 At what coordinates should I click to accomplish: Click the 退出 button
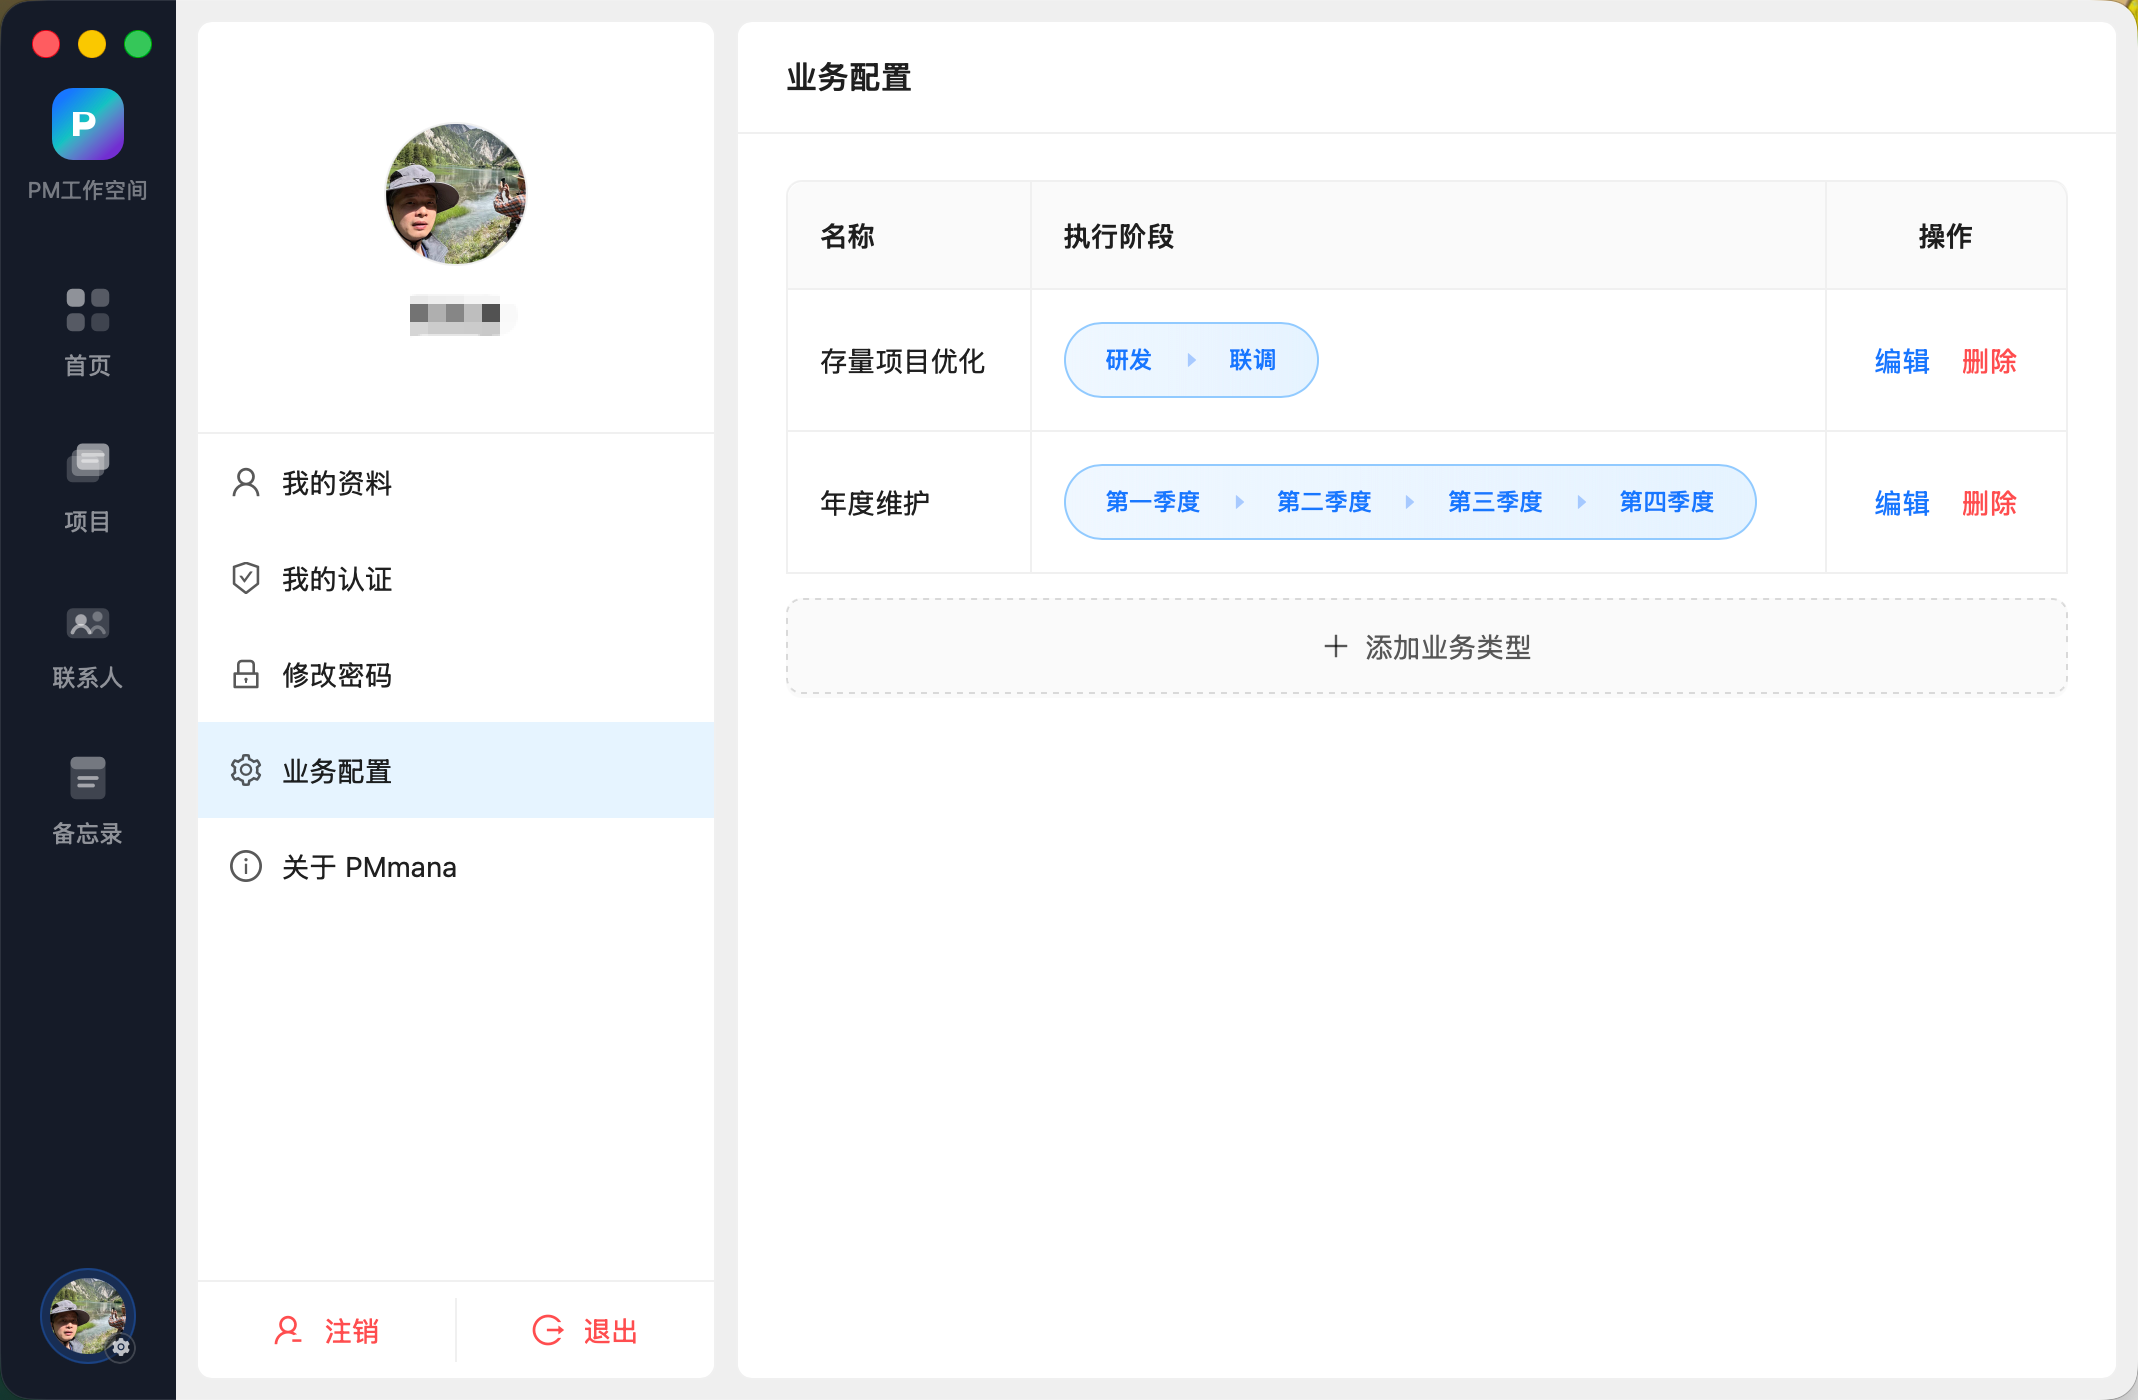pos(586,1331)
